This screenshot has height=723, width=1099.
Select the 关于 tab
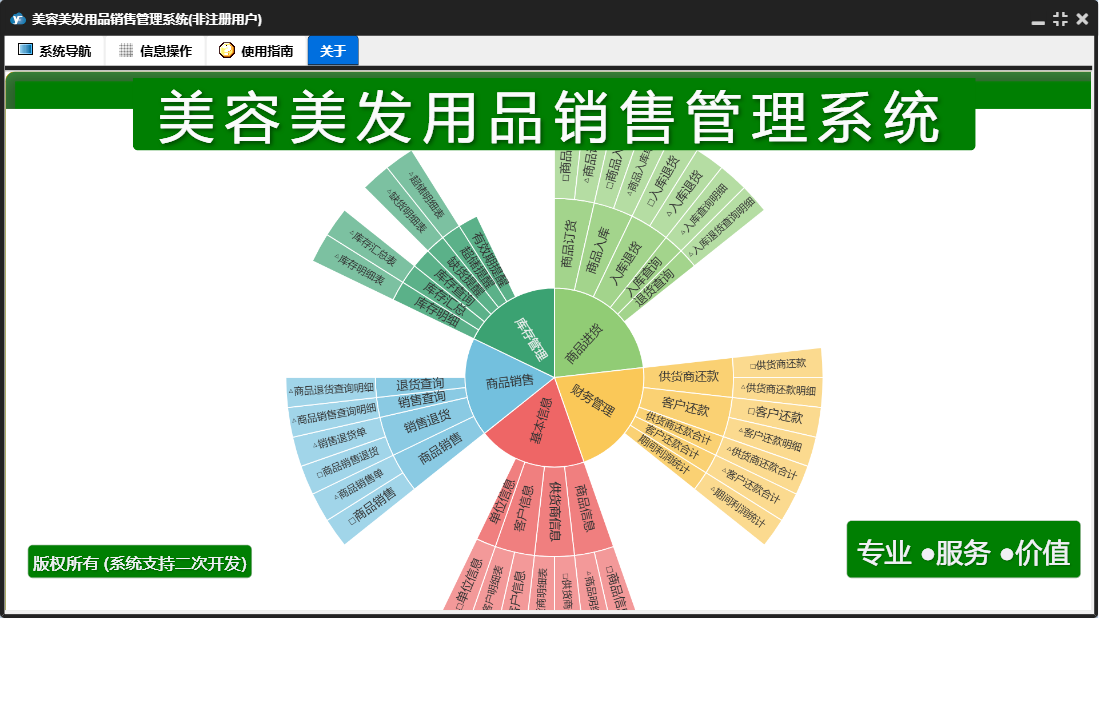point(333,50)
